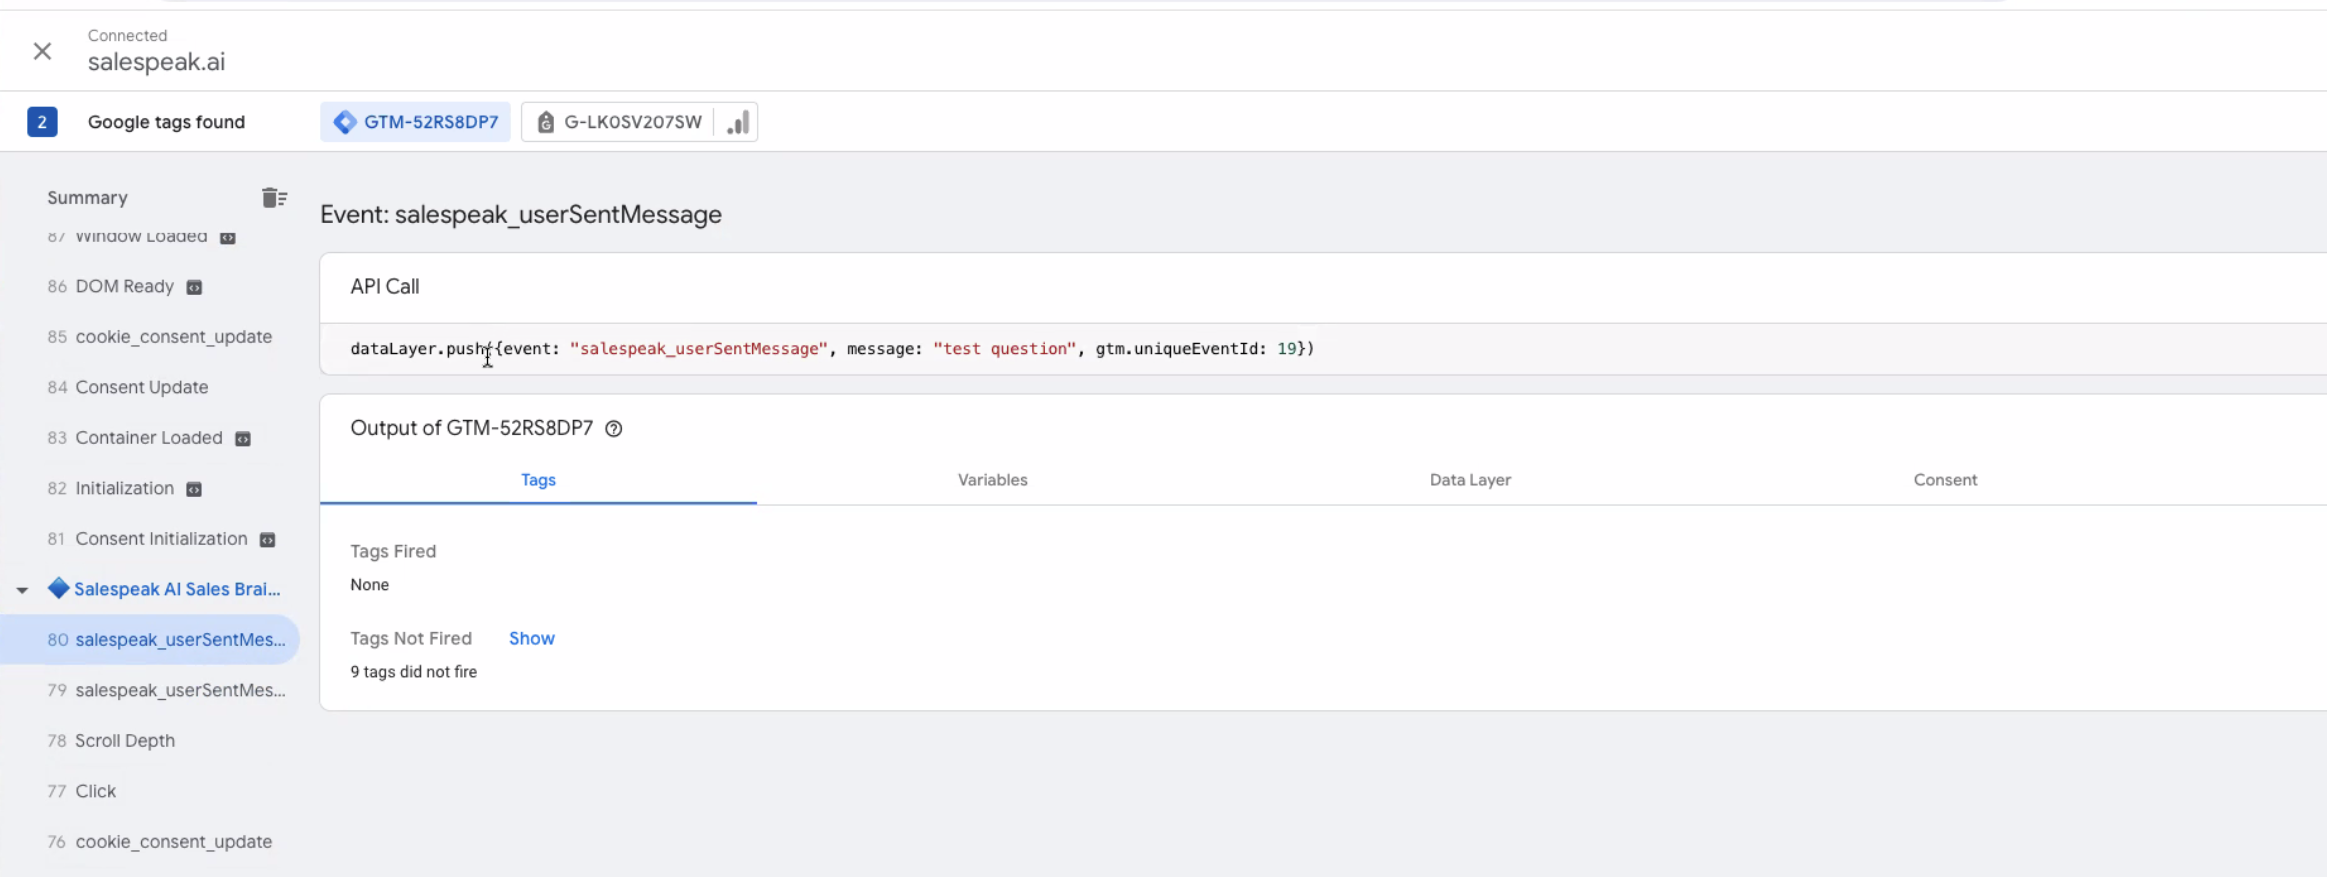
Task: Switch to the Tags tab
Action: (x=538, y=480)
